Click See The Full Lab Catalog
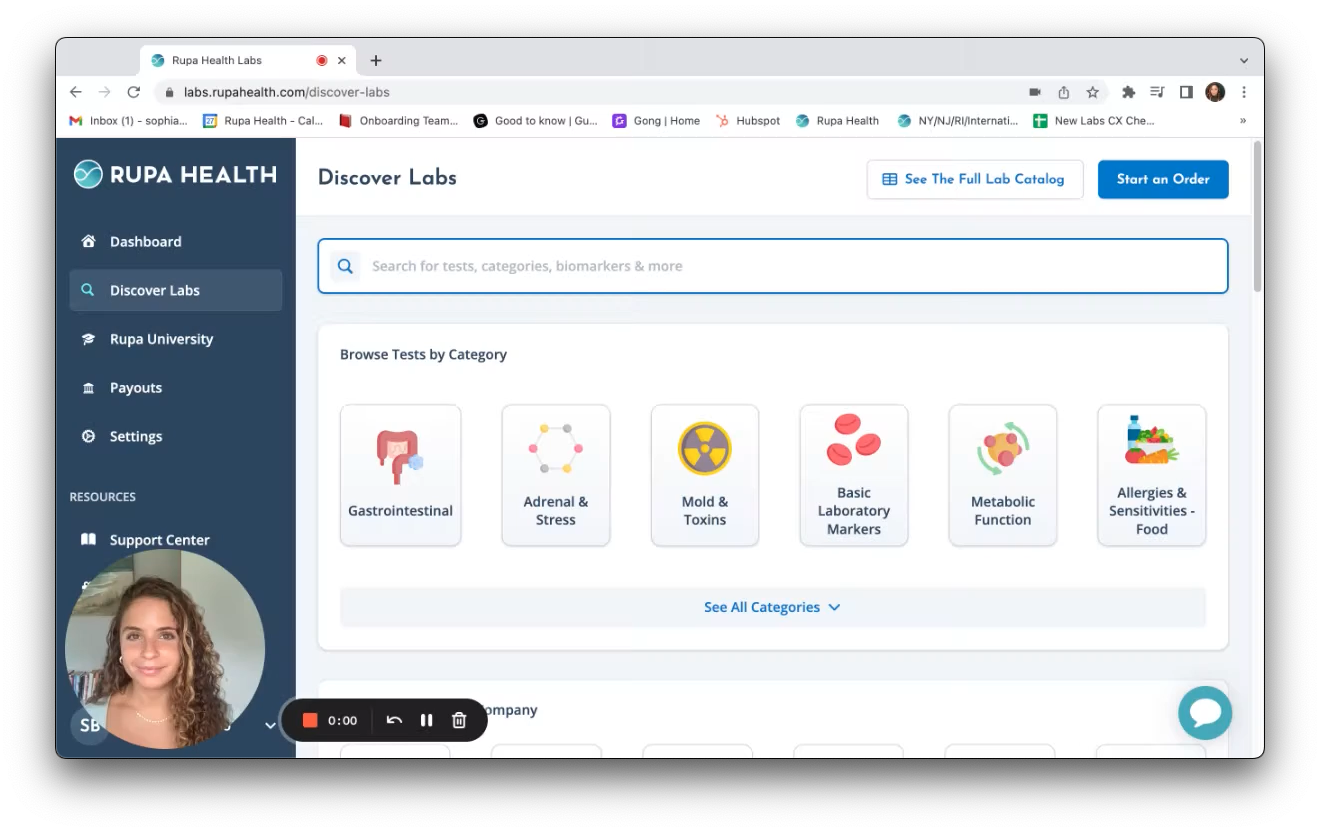Screen dimensions: 1320x832 [975, 179]
